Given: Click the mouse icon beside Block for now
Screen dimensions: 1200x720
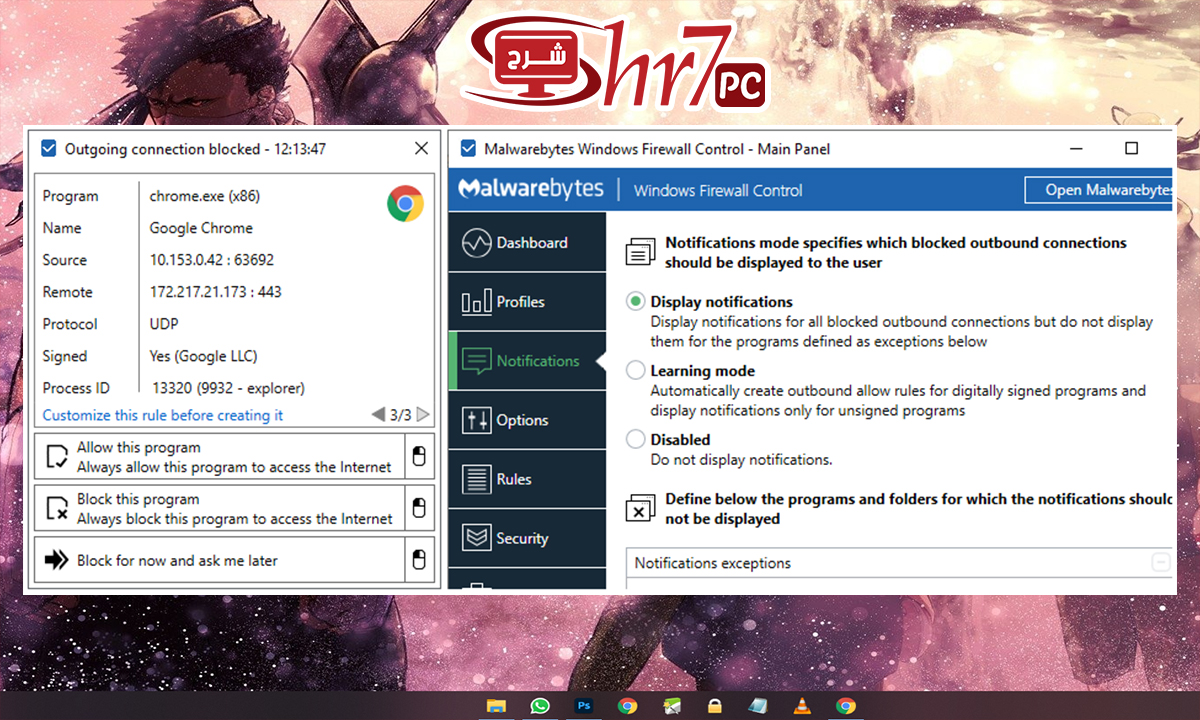Looking at the screenshot, I should pos(420,560).
